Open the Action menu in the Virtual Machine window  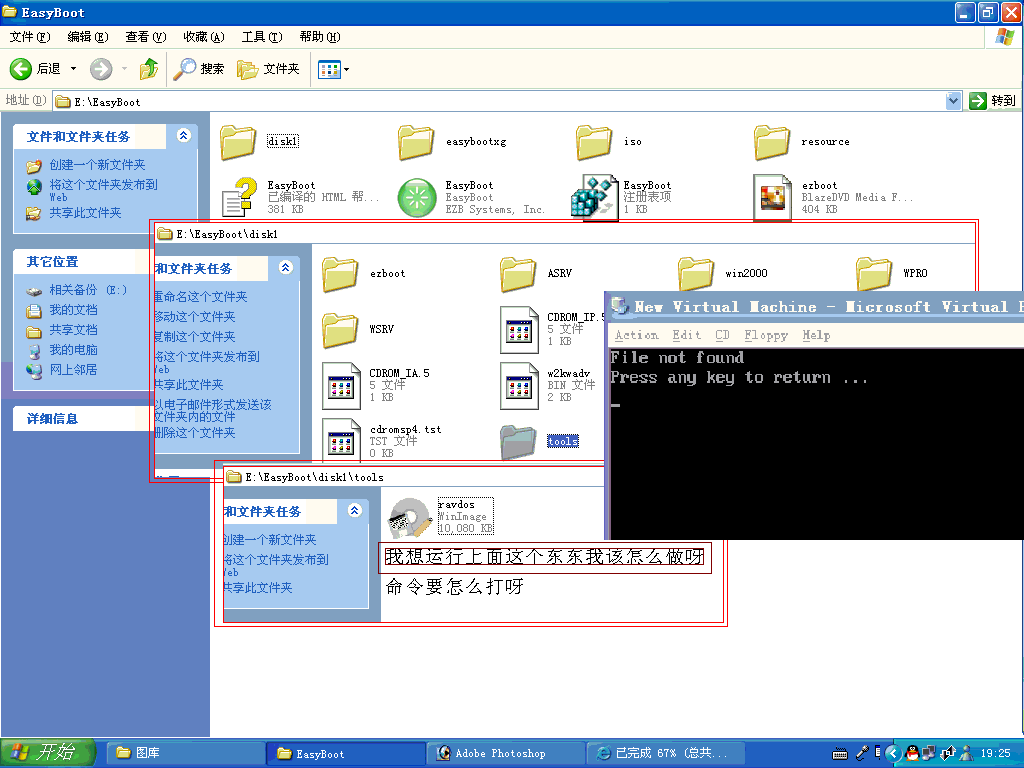(636, 335)
